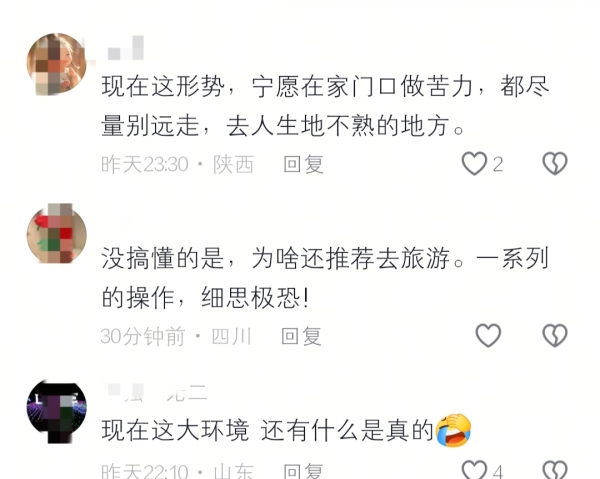Like the Shandong comment with 4 likes
This screenshot has width=600, height=479.
click(x=474, y=470)
